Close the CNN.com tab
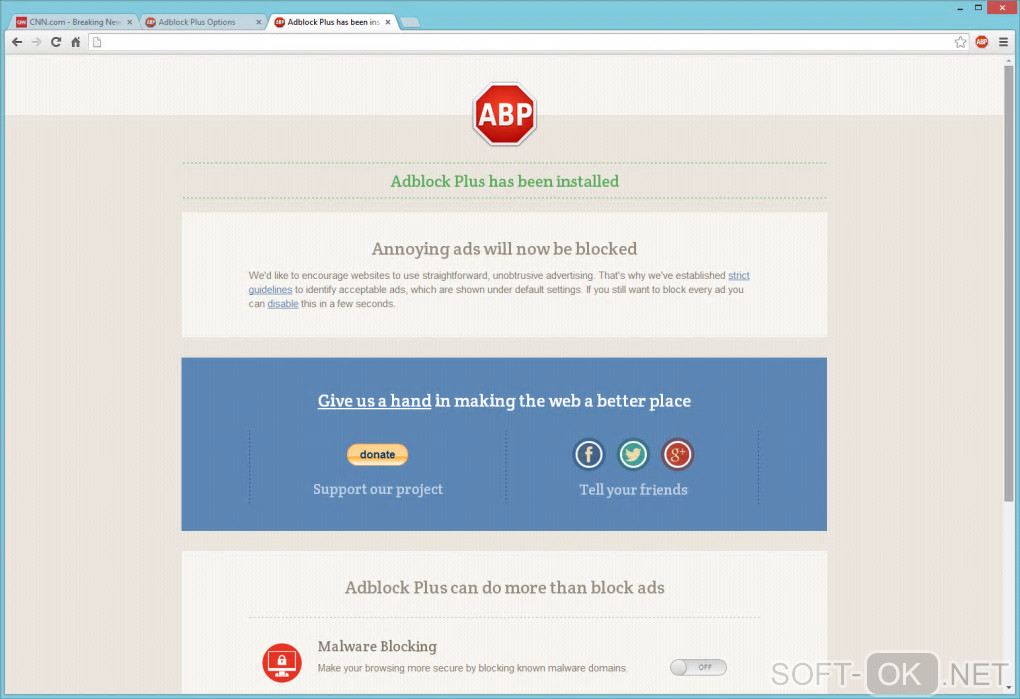Screen dimensions: 1020x699 point(129,22)
